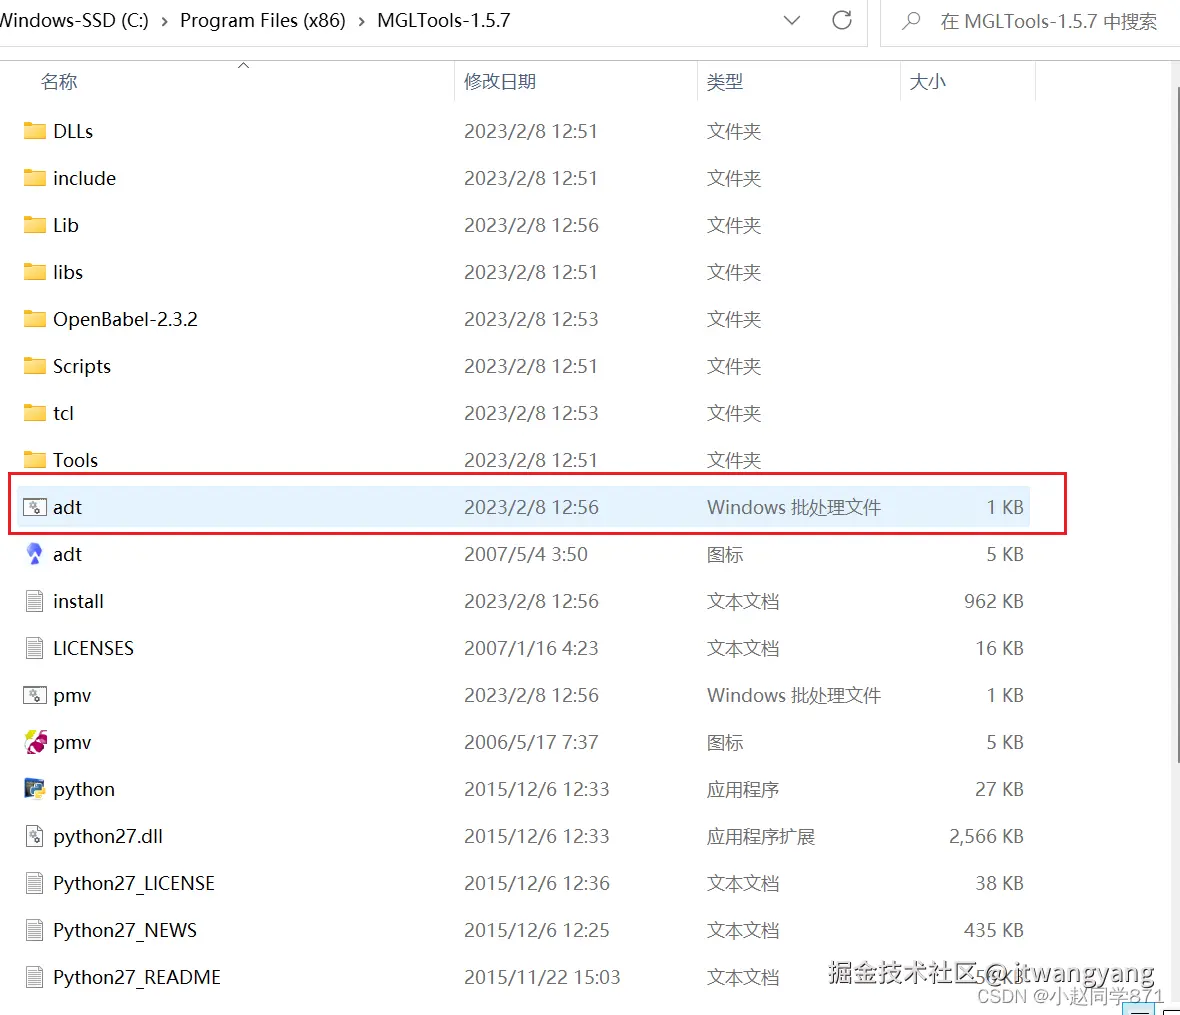Click the Tools folder name text
Screen dimensions: 1180x1015
coord(75,460)
